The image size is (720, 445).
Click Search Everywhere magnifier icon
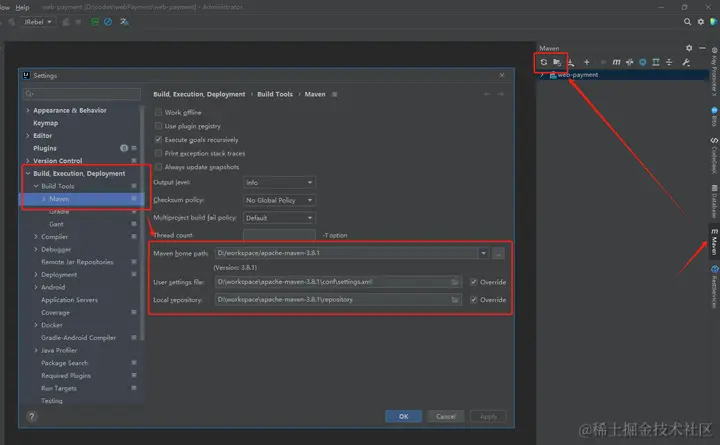[x=687, y=22]
